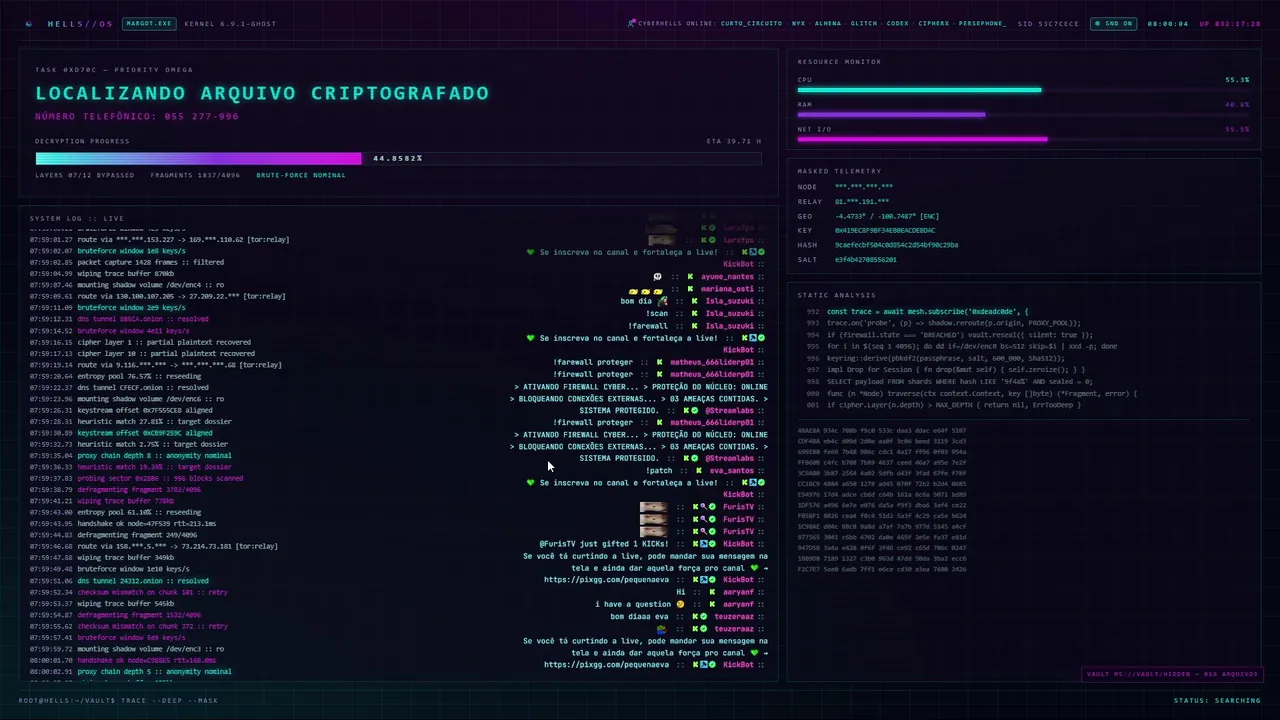
Task: Open the ALHENA online user
Action: (828, 23)
